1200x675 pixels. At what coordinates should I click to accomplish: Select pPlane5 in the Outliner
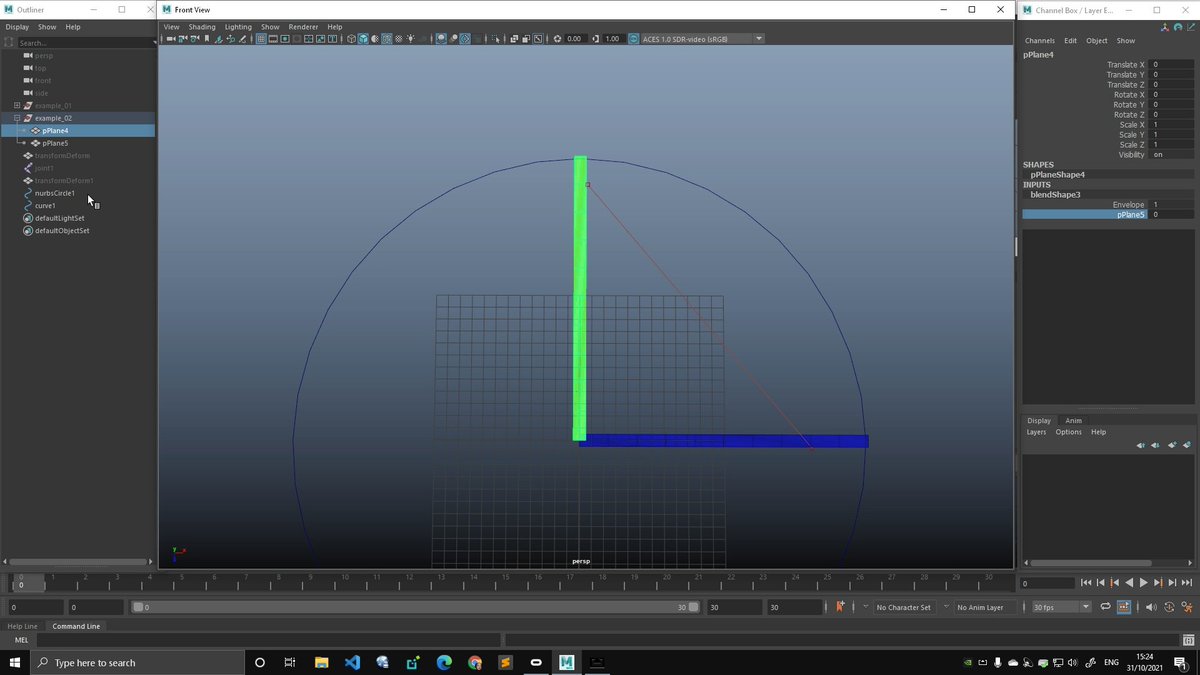point(55,143)
